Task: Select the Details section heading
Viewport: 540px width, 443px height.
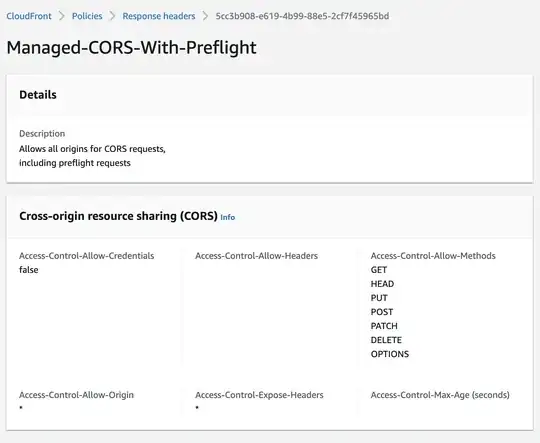Action: tap(38, 95)
